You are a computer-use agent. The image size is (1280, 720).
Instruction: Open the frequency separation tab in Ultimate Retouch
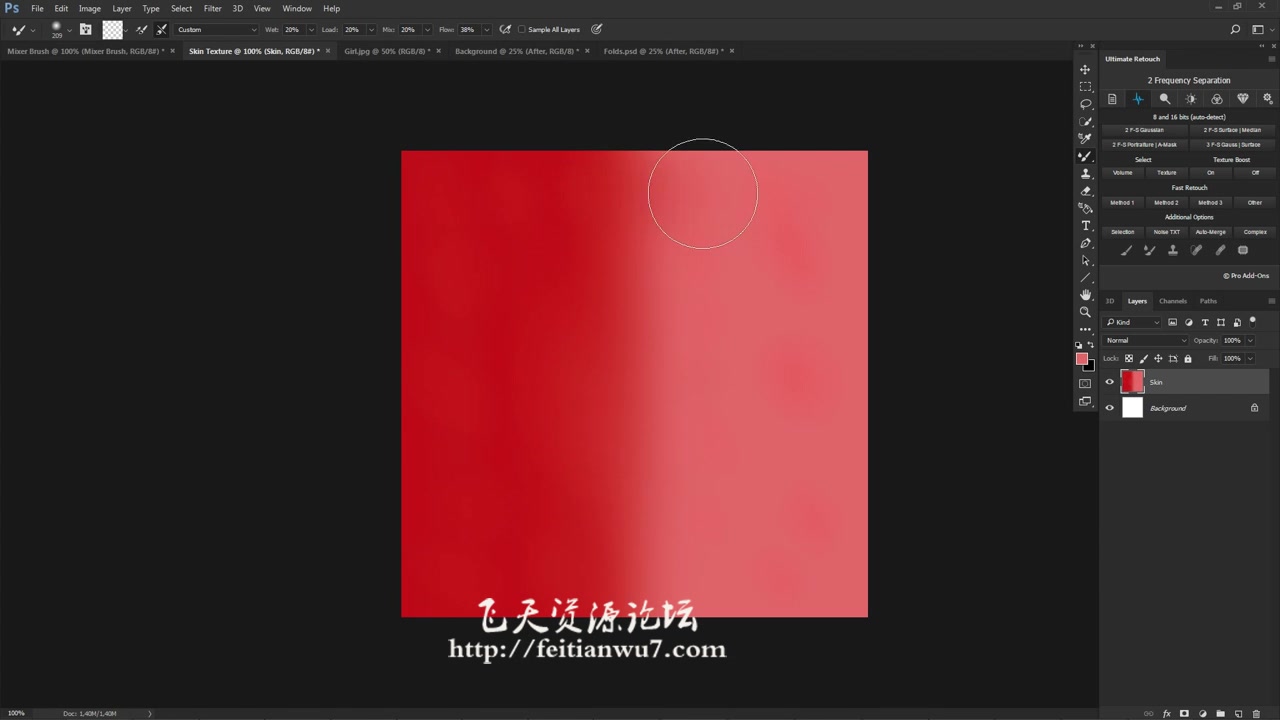pyautogui.click(x=1138, y=98)
